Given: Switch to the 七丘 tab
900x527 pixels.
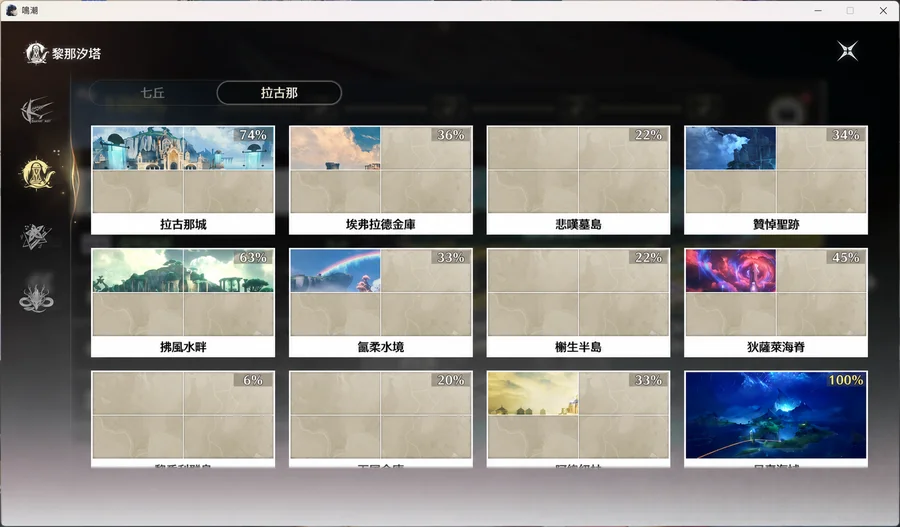Looking at the screenshot, I should pyautogui.click(x=153, y=93).
